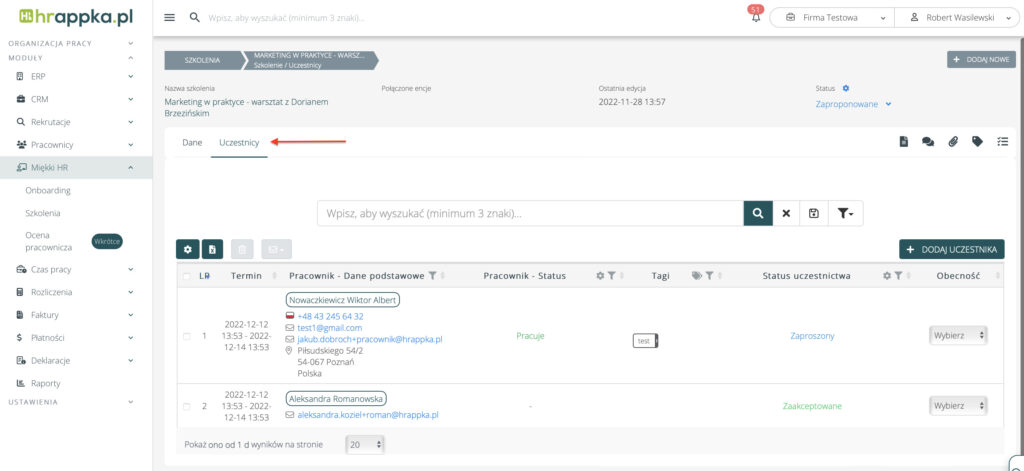This screenshot has height=471, width=1024.
Task: Open Szkolenia in the sidebar menu
Action: [x=43, y=213]
